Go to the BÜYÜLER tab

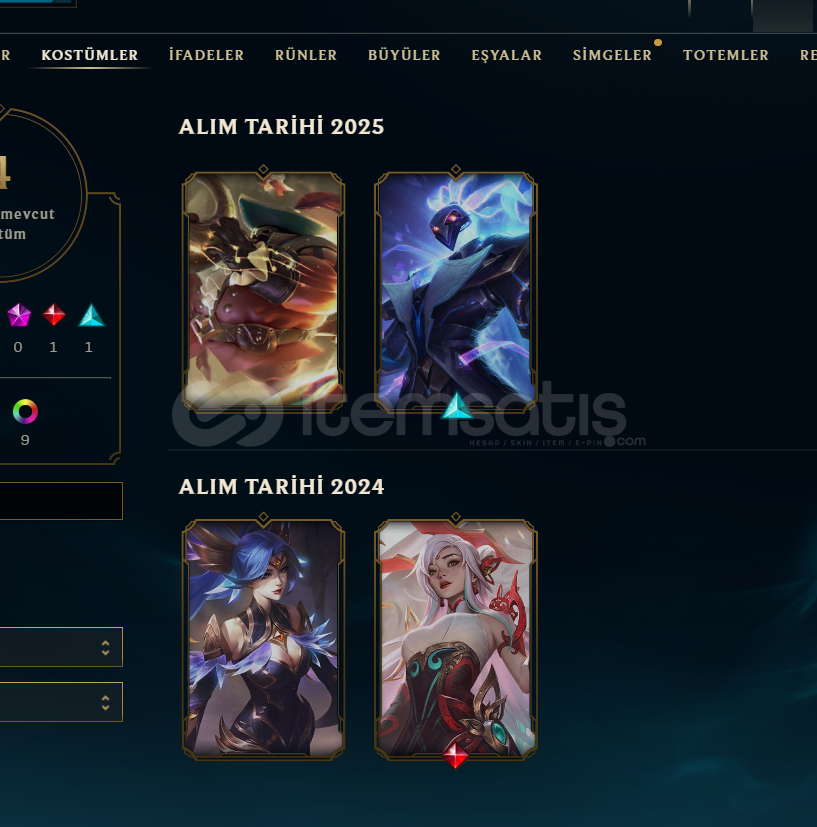pos(404,55)
